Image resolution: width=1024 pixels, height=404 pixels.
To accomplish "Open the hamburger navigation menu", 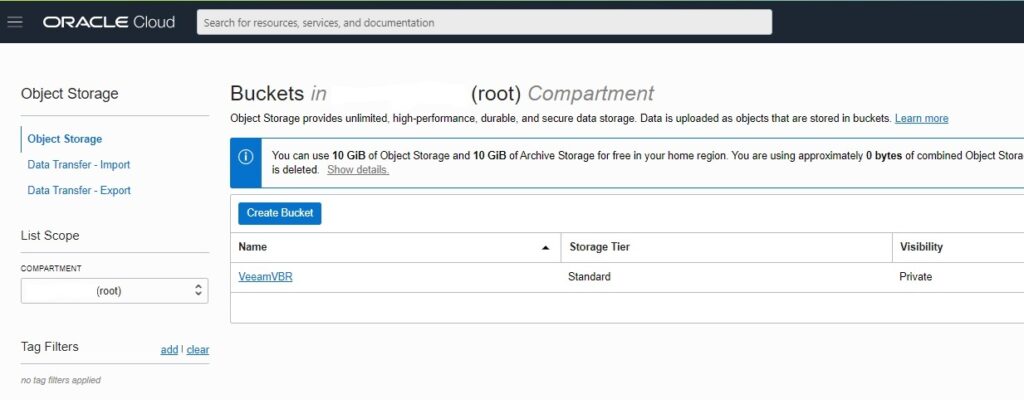I will click(14, 22).
